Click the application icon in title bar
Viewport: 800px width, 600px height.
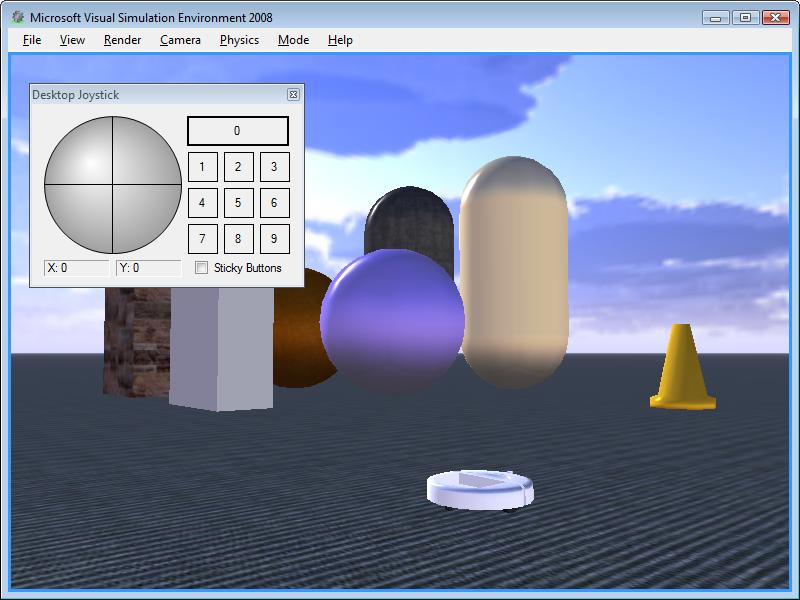18,17
